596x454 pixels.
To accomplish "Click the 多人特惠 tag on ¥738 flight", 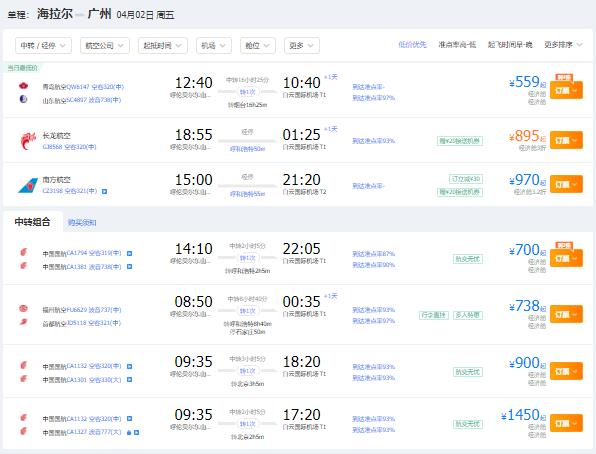I will pos(468,315).
